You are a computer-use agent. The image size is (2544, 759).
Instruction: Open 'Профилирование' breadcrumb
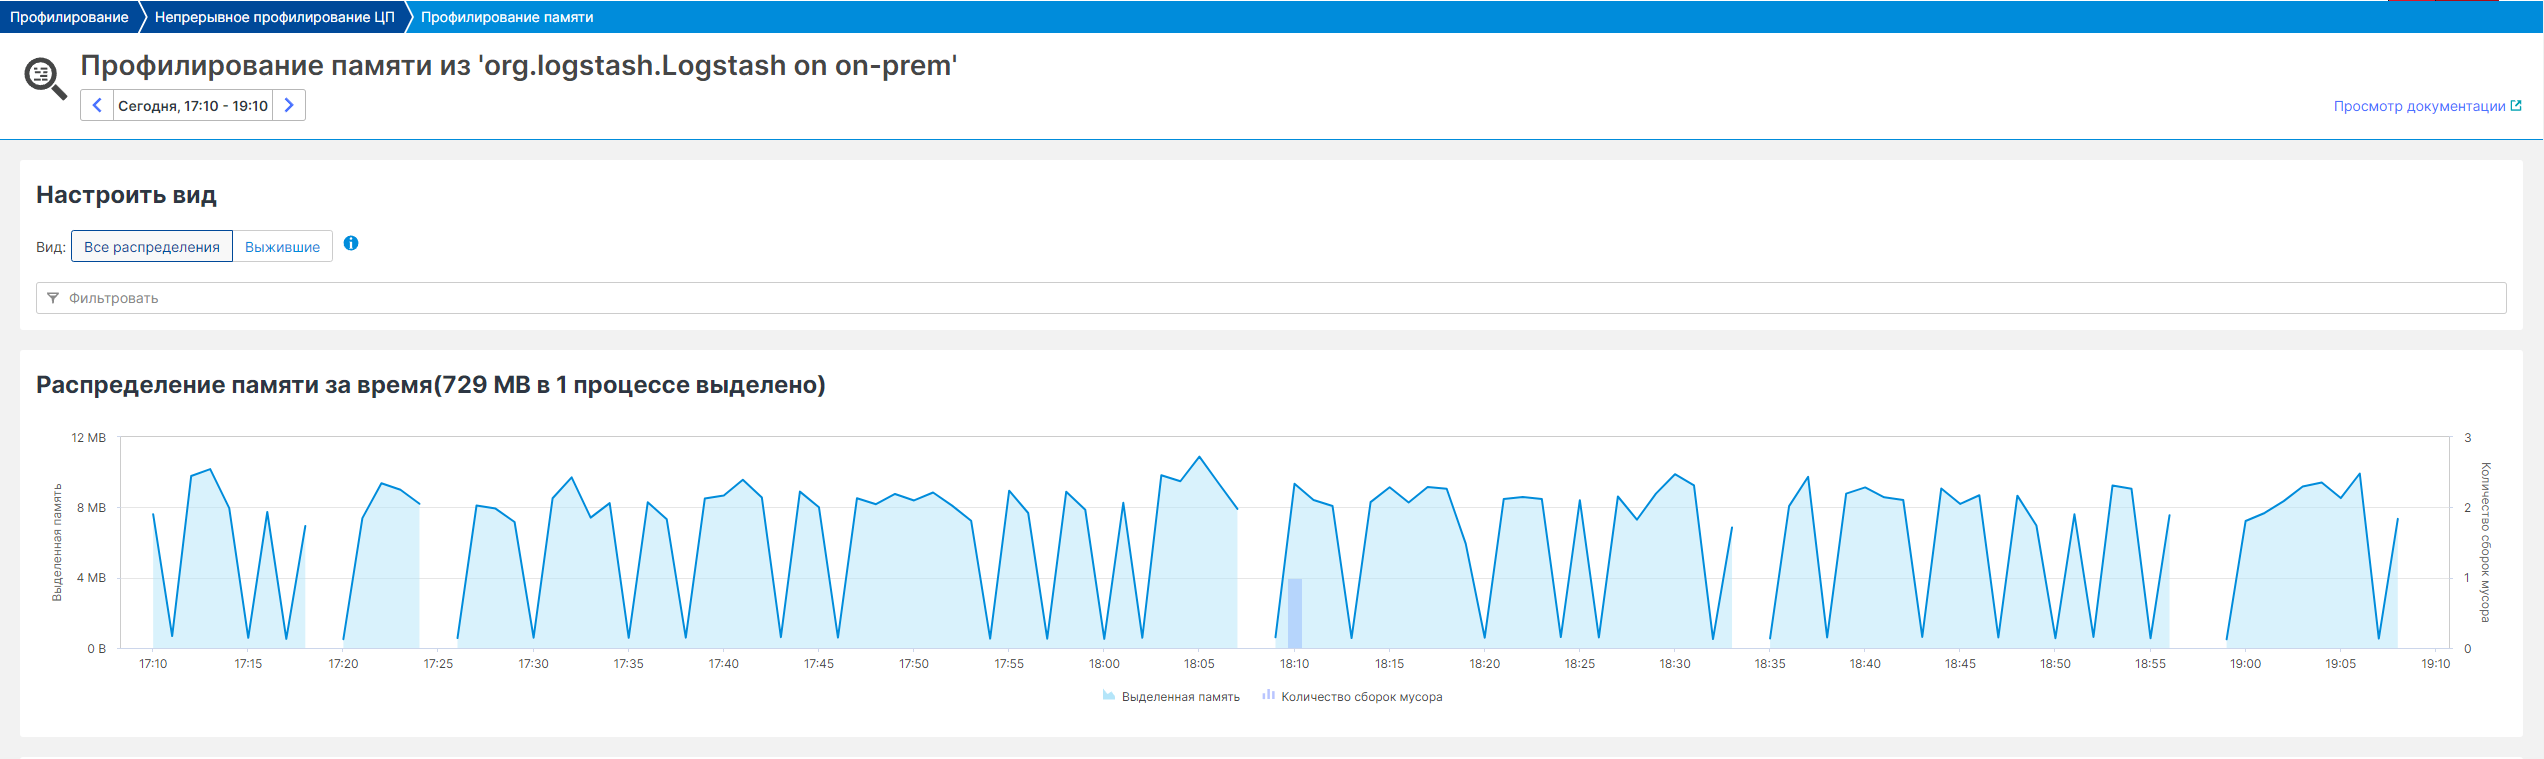[x=69, y=17]
